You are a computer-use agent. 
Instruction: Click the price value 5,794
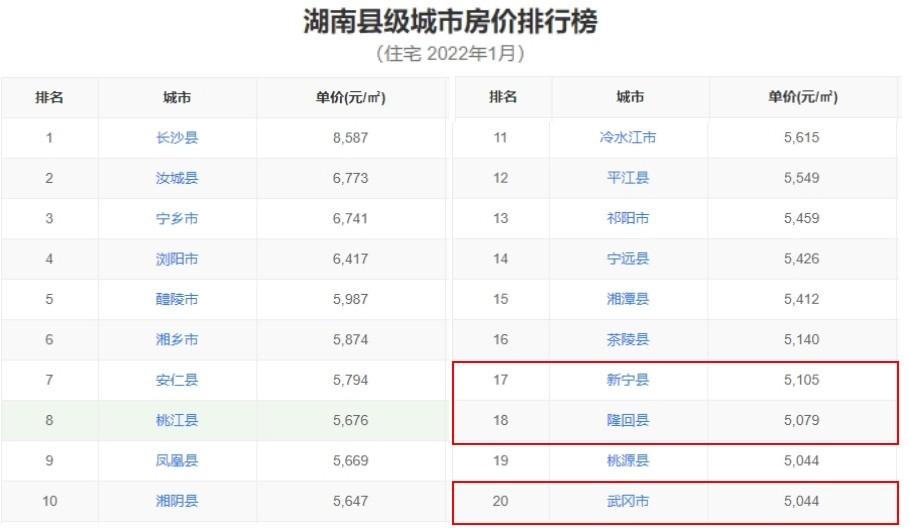pos(350,380)
